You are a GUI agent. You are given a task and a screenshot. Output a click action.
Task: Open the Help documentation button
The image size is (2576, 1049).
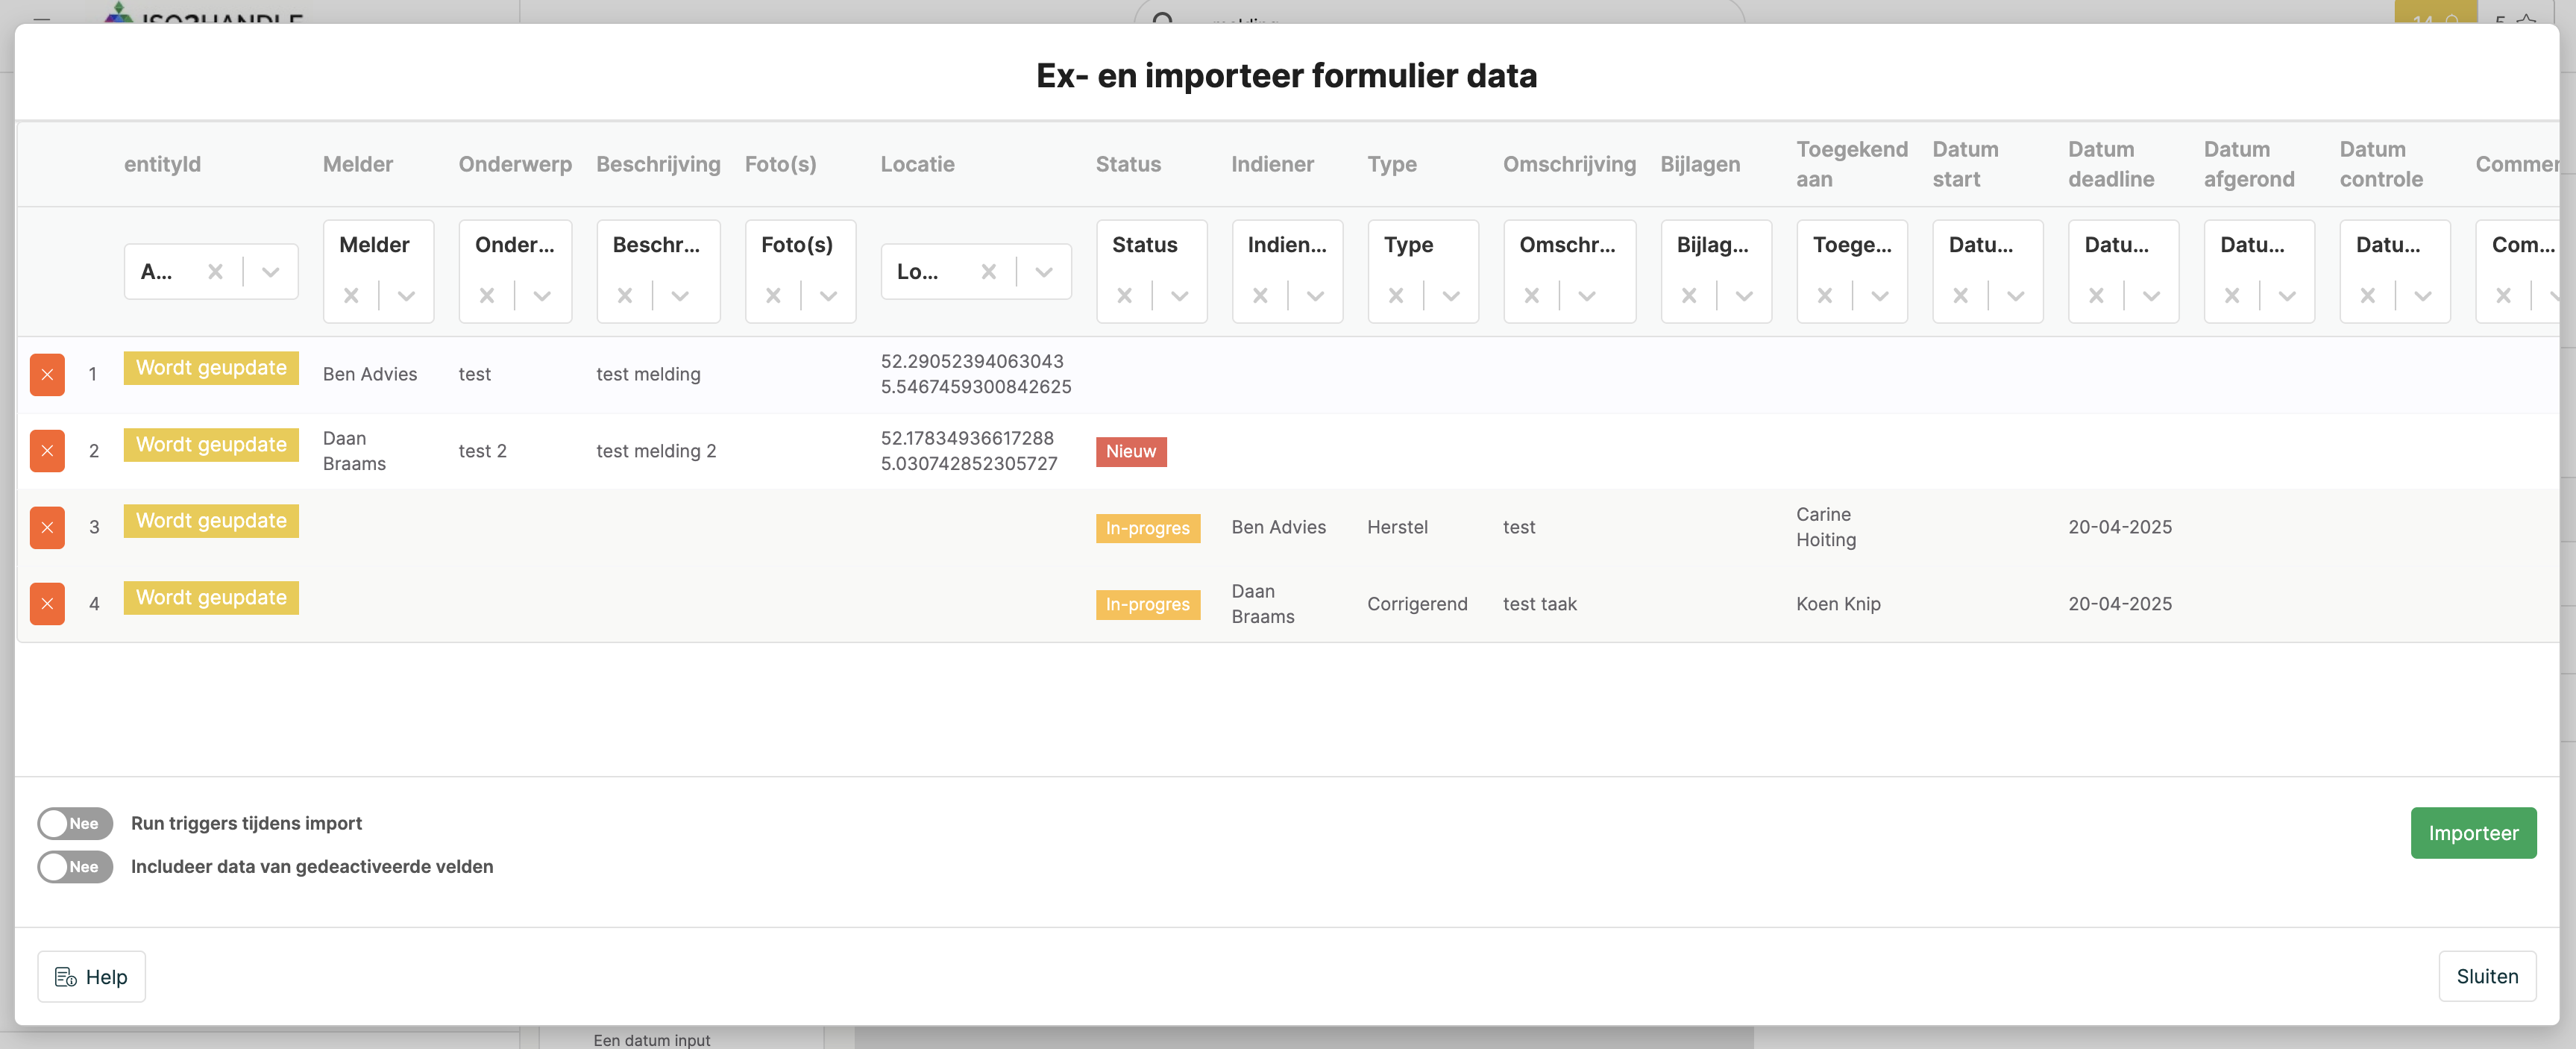point(91,976)
